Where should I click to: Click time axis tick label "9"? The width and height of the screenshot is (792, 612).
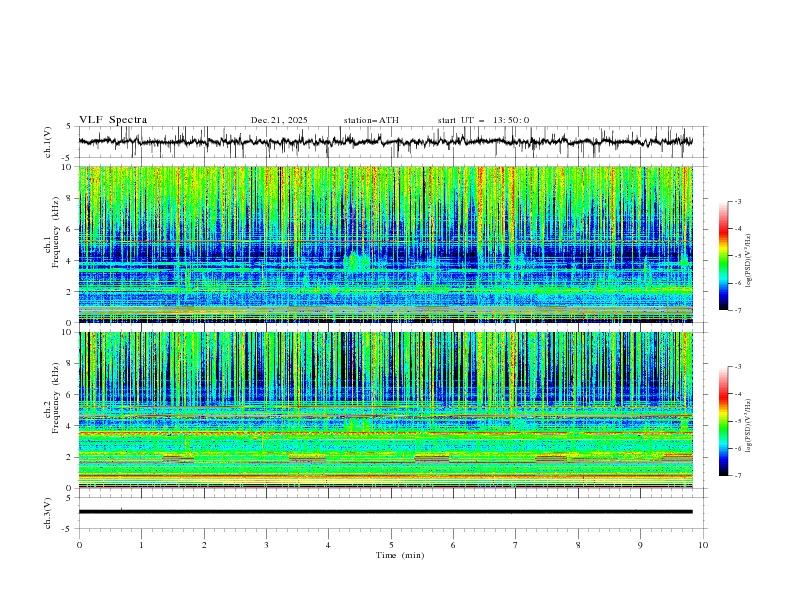(x=640, y=545)
